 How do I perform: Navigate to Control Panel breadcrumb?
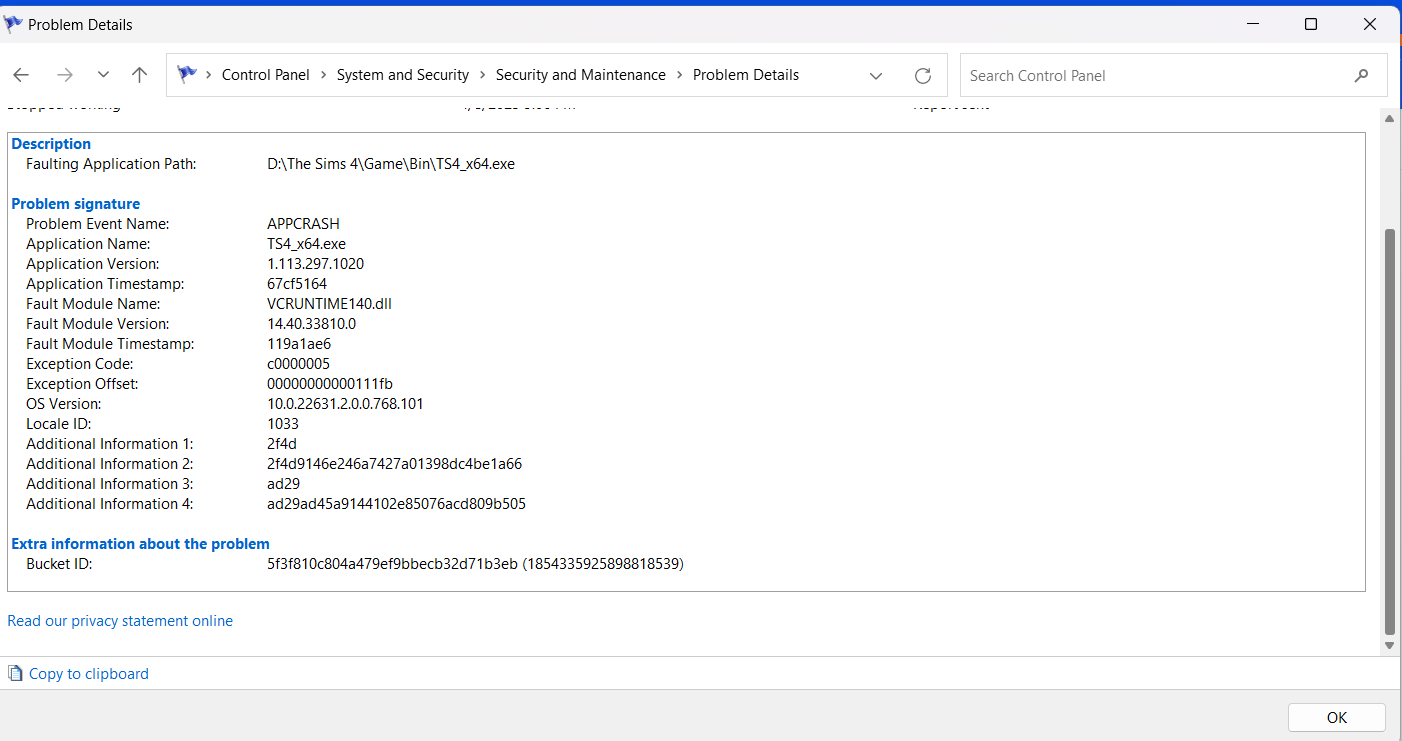pyautogui.click(x=265, y=75)
